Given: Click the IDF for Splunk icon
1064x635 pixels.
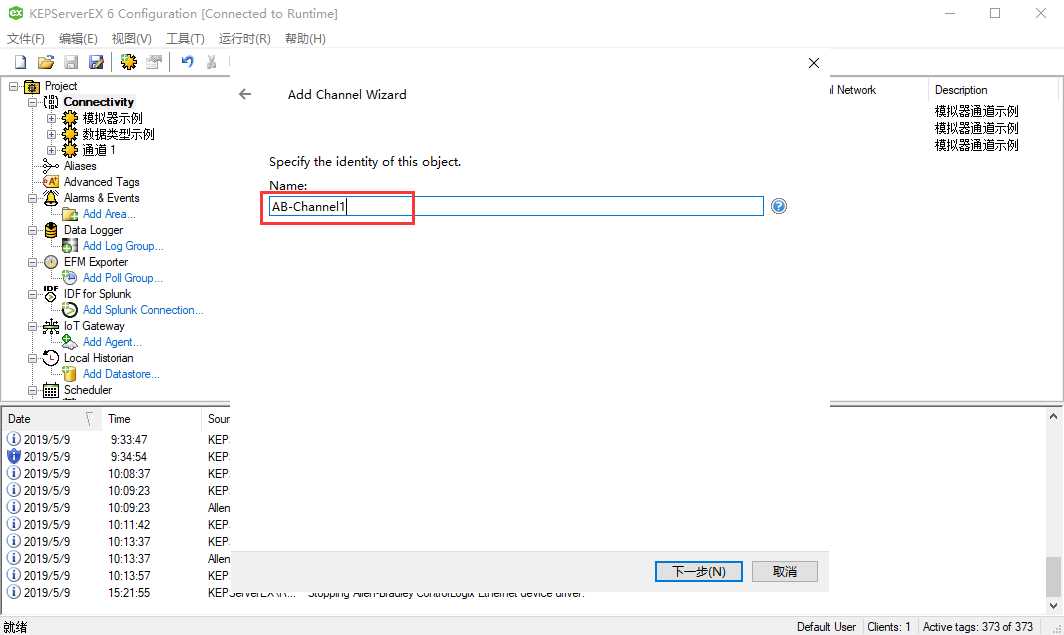Looking at the screenshot, I should pyautogui.click(x=51, y=294).
